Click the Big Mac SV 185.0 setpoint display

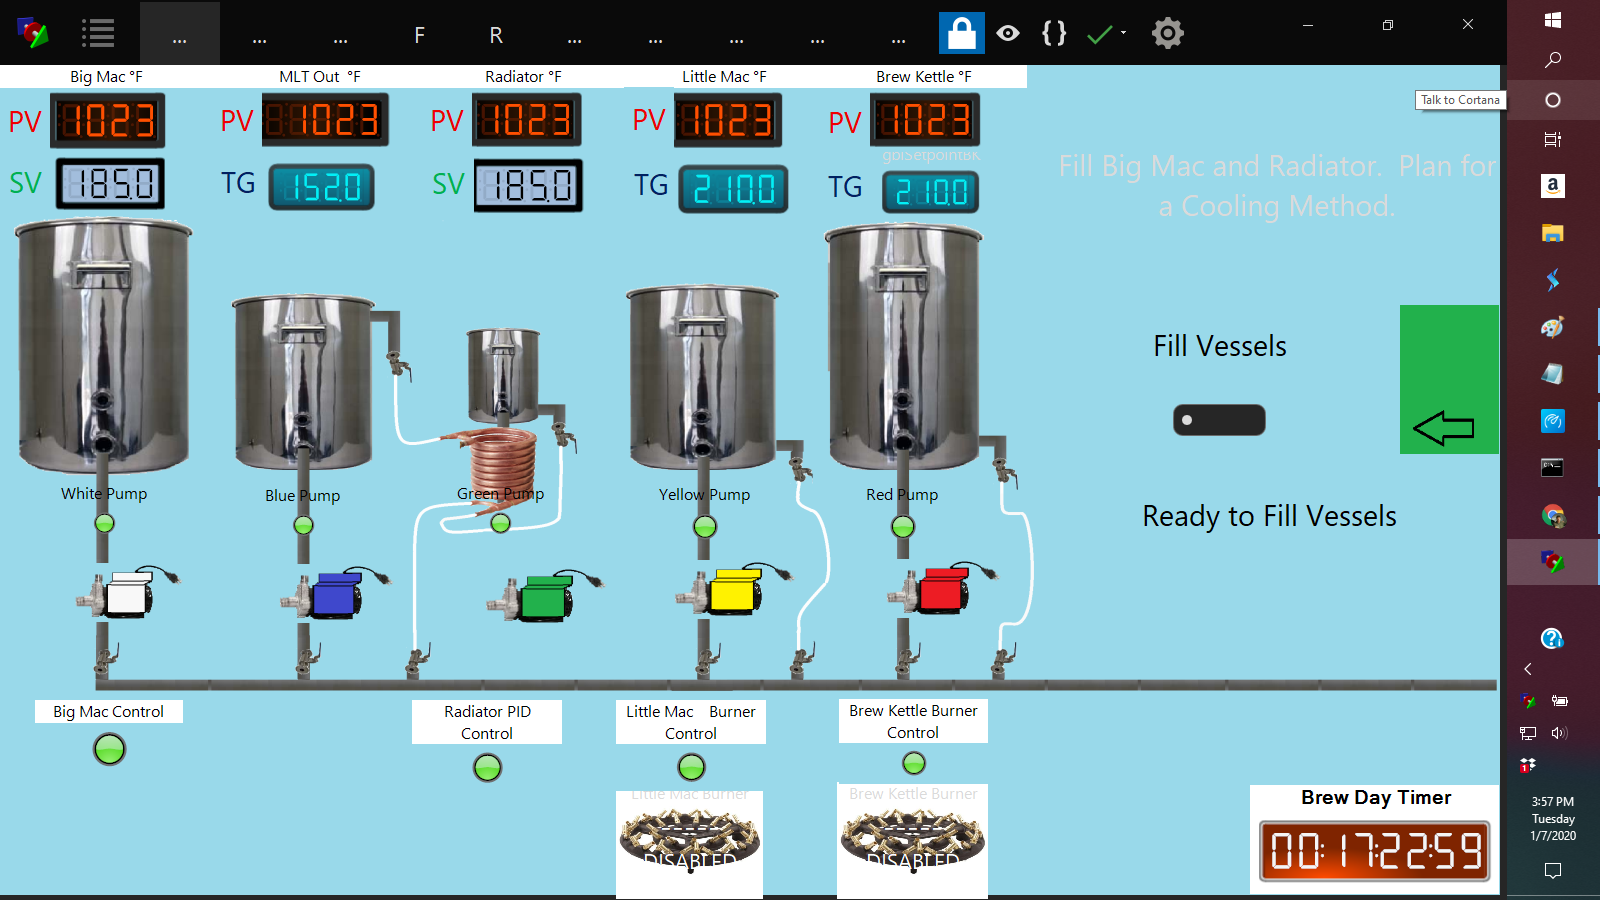click(110, 184)
